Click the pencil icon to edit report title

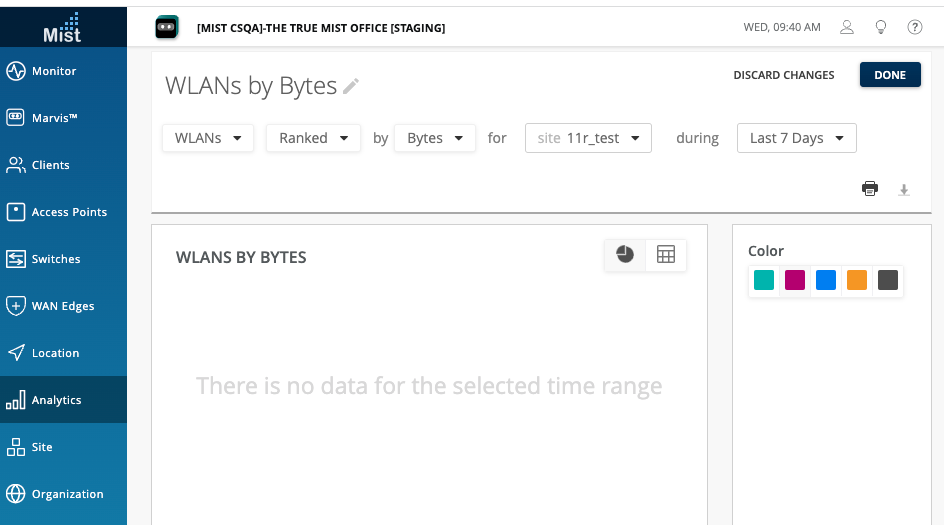click(x=351, y=87)
